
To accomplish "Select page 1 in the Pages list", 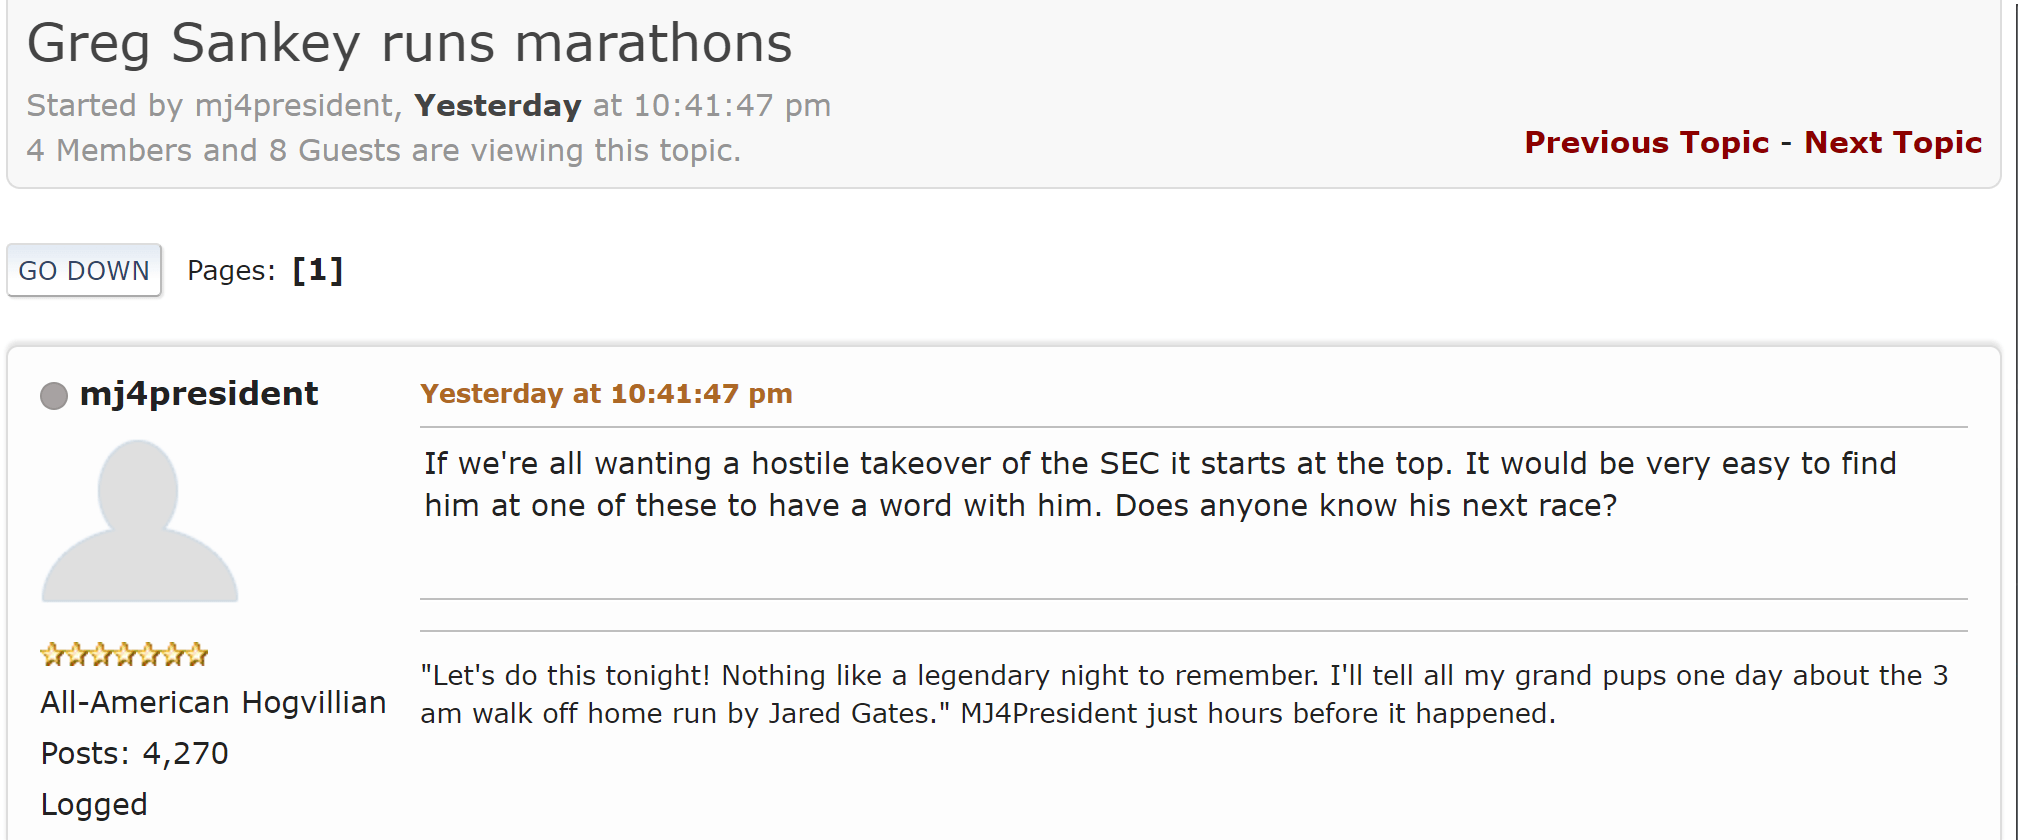I will tap(317, 270).
